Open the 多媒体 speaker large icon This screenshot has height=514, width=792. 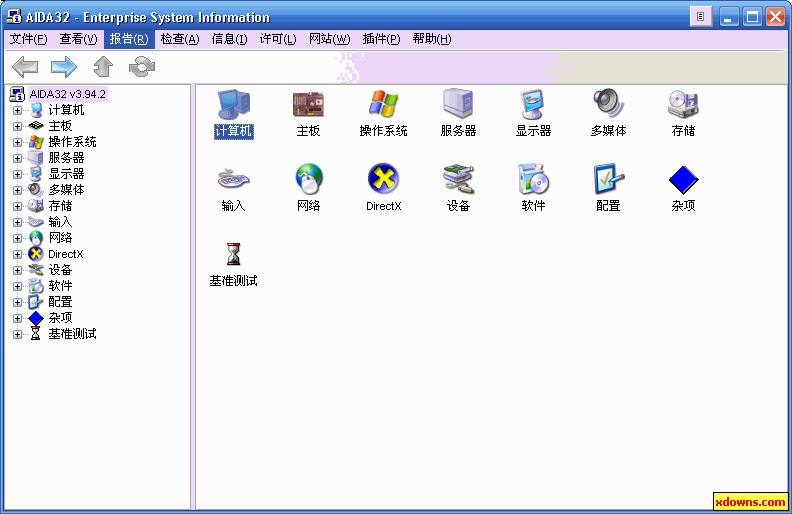(x=608, y=104)
